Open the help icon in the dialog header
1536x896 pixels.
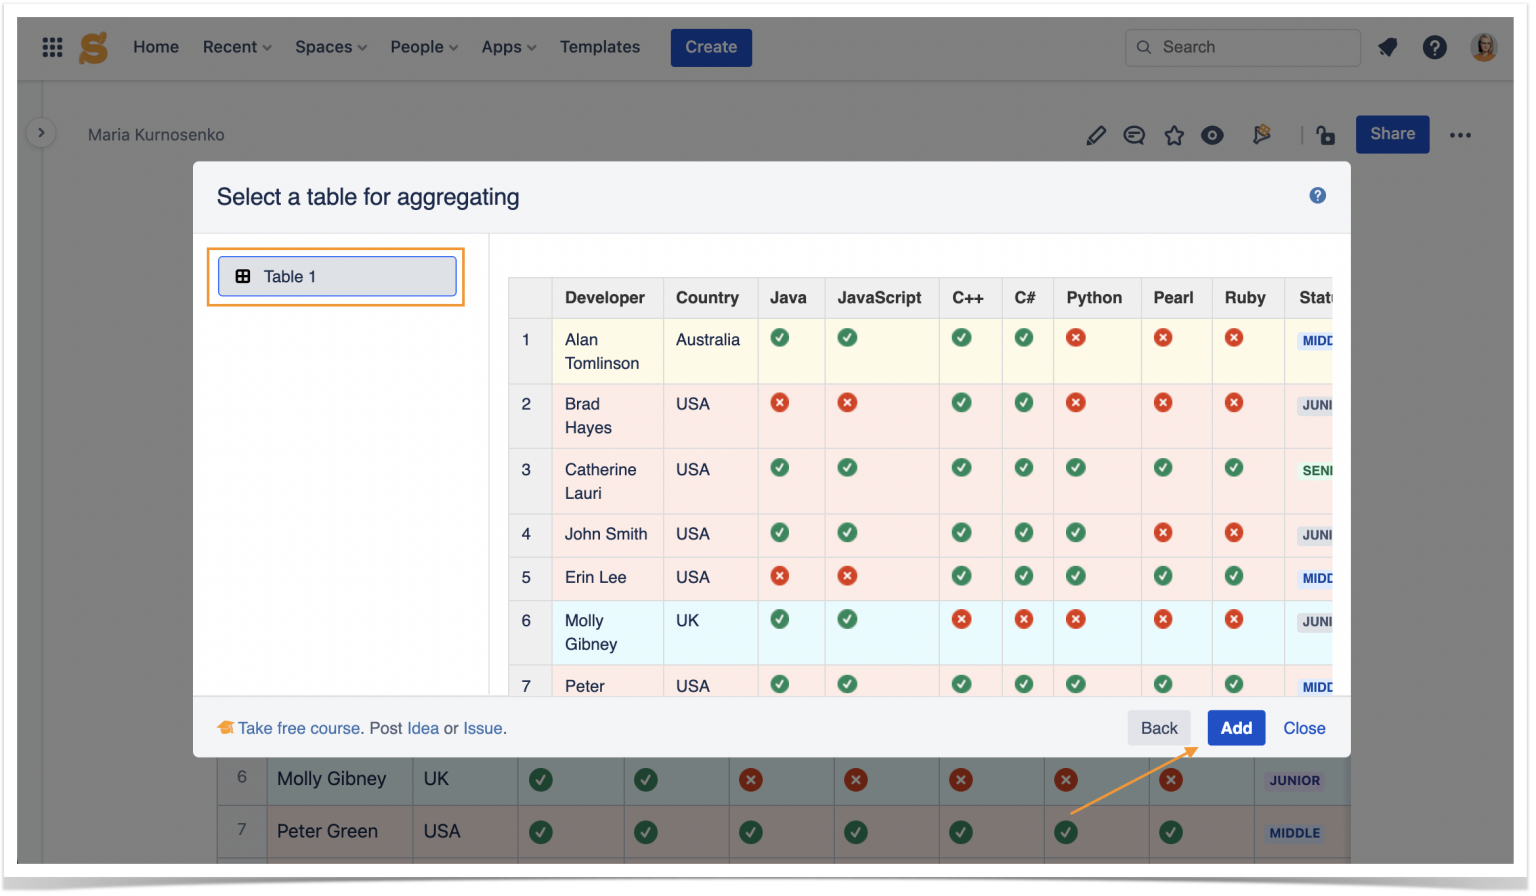[1317, 196]
